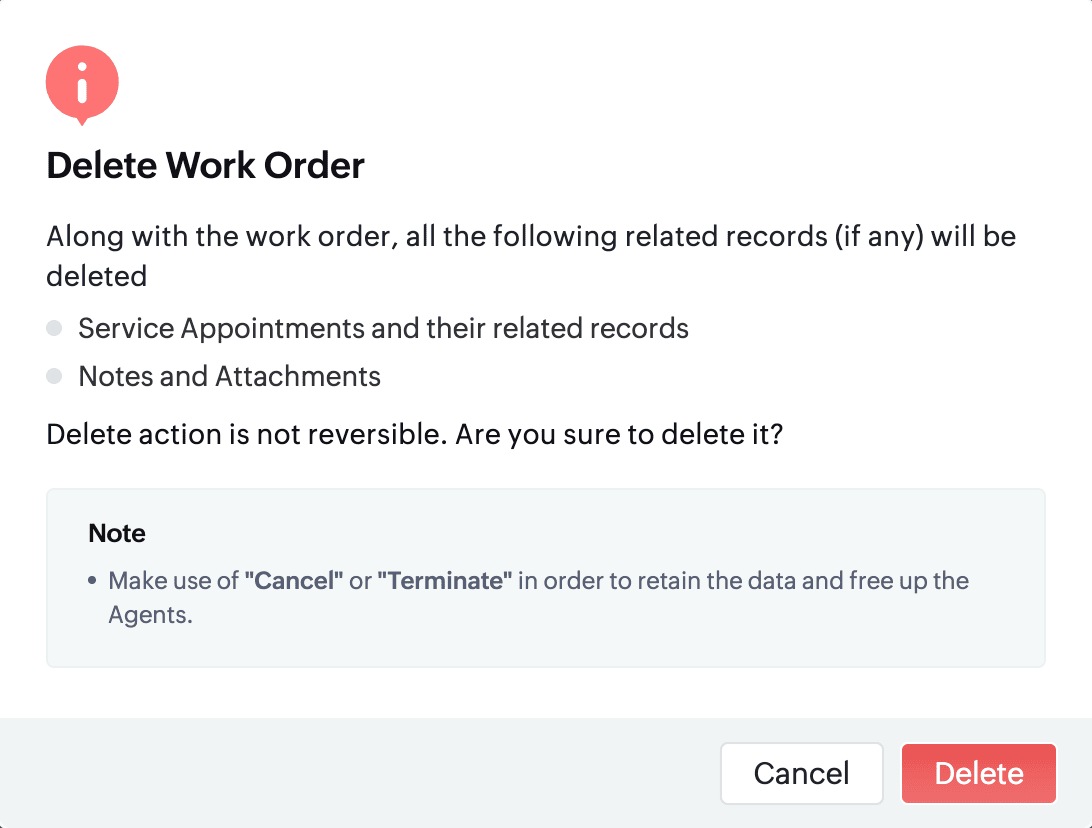
Task: Click the Note heading
Action: [117, 533]
